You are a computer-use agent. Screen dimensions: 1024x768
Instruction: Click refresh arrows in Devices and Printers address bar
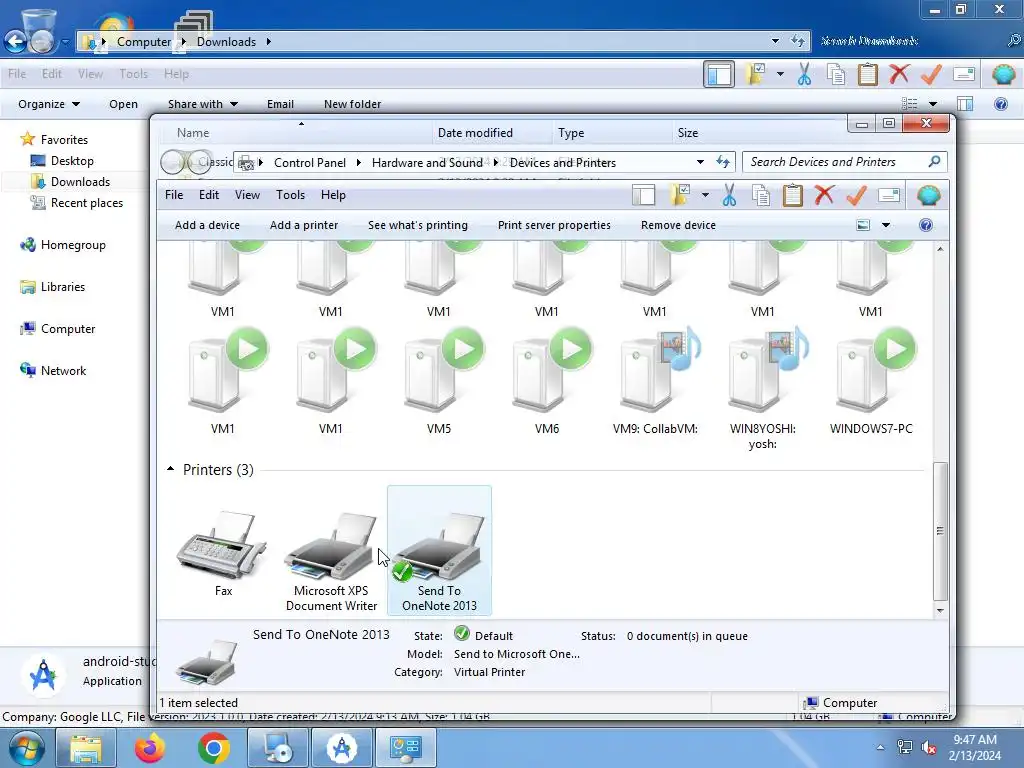(x=723, y=162)
